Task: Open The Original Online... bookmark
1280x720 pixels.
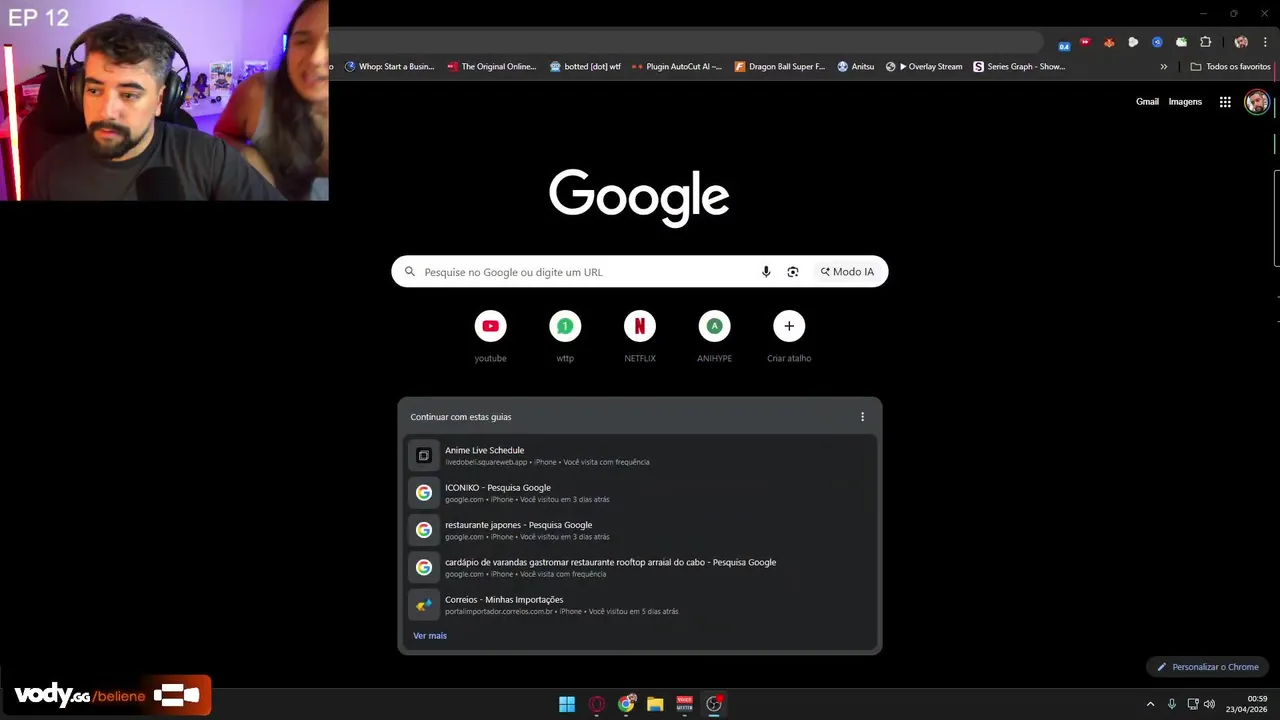Action: pos(492,67)
